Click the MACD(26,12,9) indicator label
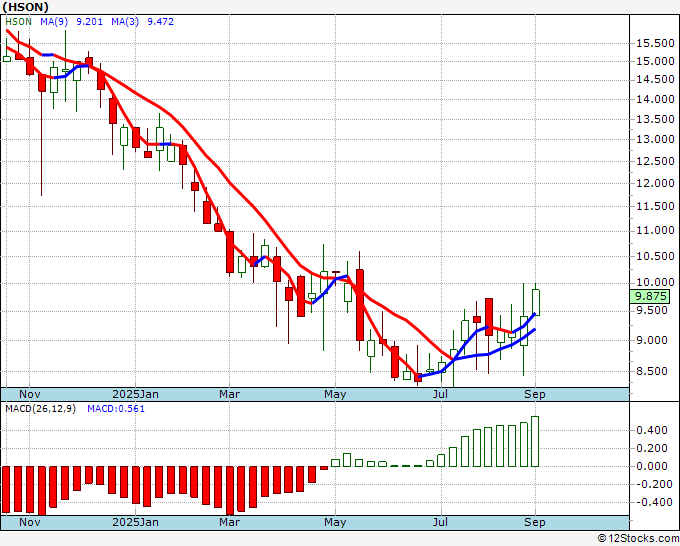 40,409
